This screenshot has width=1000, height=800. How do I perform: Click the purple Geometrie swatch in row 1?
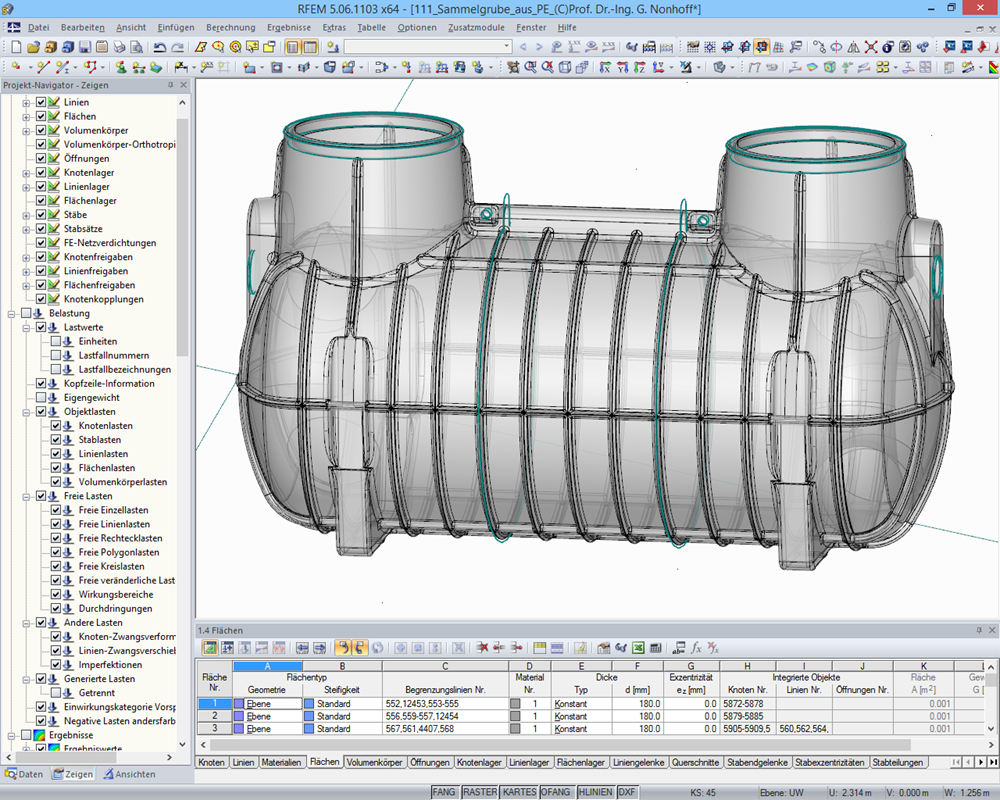(239, 704)
